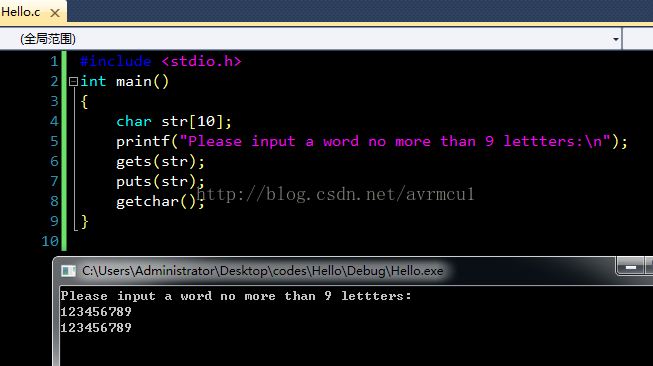The image size is (653, 366).
Task: Click second '123456789' output line in console
Action: 96,328
